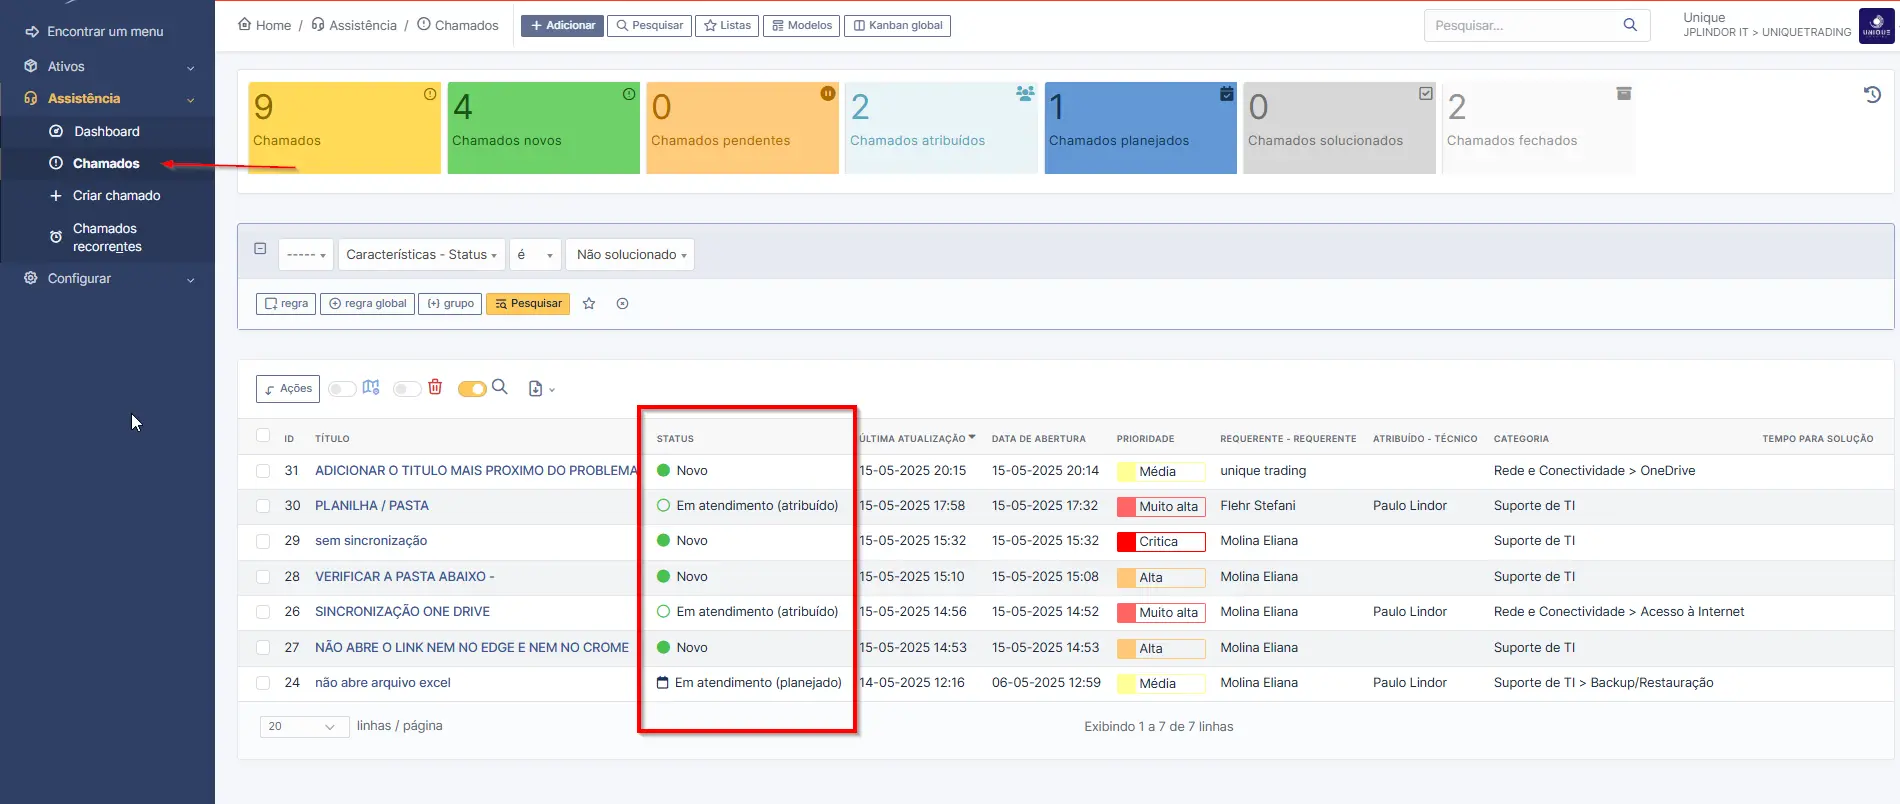The width and height of the screenshot is (1900, 804).
Task: Select 'Criar chamado' in the sidebar
Action: (x=116, y=196)
